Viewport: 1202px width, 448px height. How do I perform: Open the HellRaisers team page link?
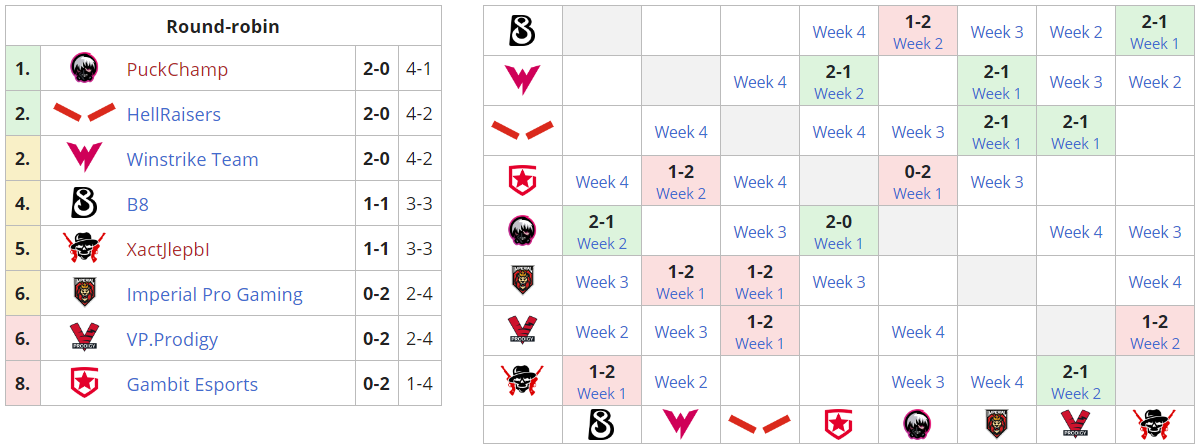(173, 114)
